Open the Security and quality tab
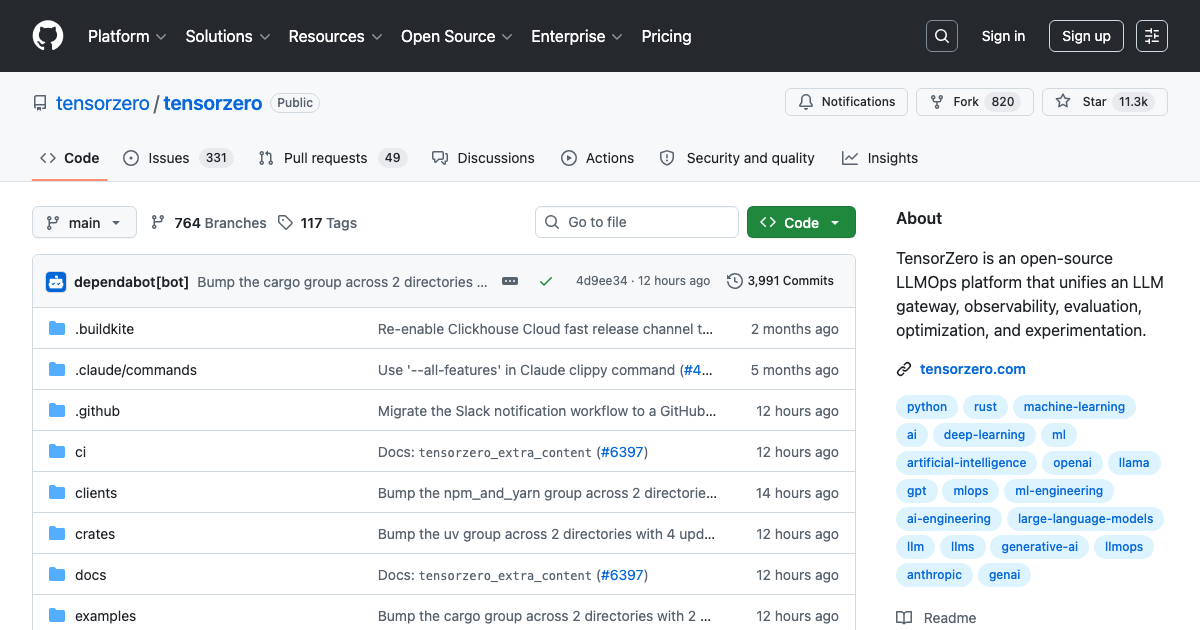This screenshot has width=1200, height=630. tap(737, 158)
